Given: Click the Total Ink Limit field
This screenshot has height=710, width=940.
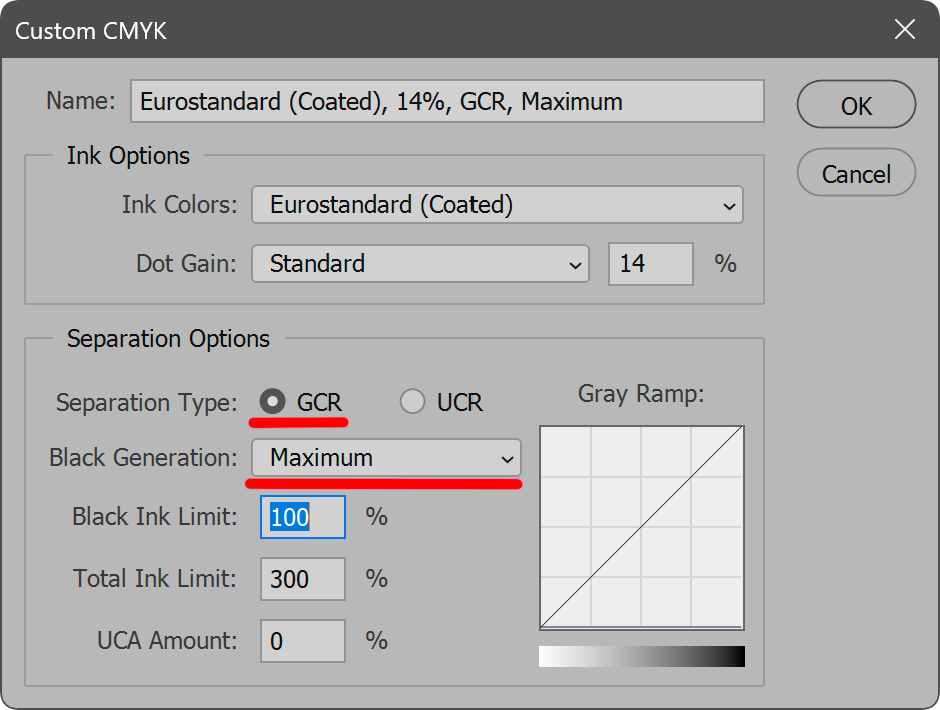Looking at the screenshot, I should 302,579.
